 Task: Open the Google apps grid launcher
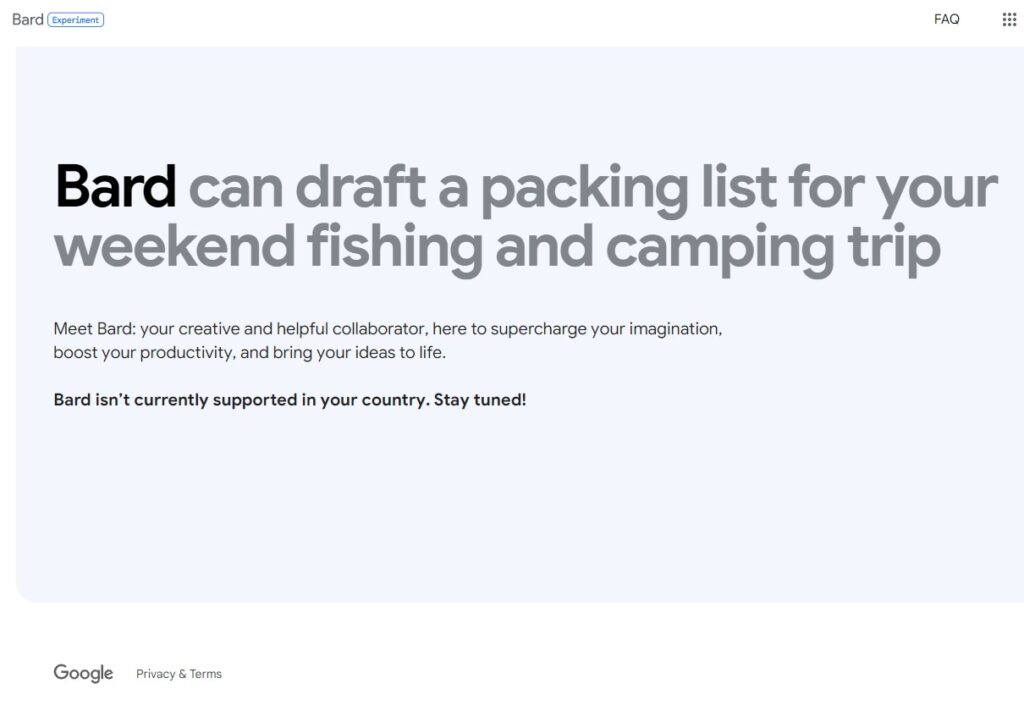pos(1009,19)
